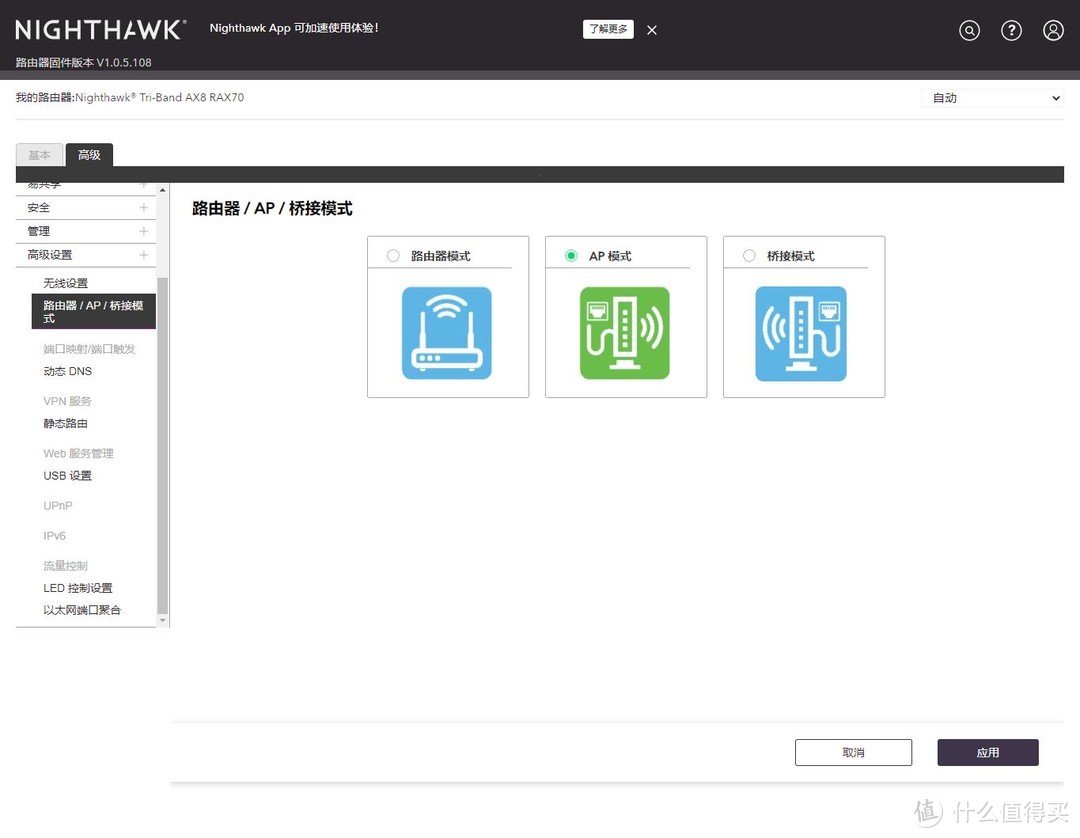Click the NIGHTHAWK logo
The width and height of the screenshot is (1080, 838).
(100, 30)
